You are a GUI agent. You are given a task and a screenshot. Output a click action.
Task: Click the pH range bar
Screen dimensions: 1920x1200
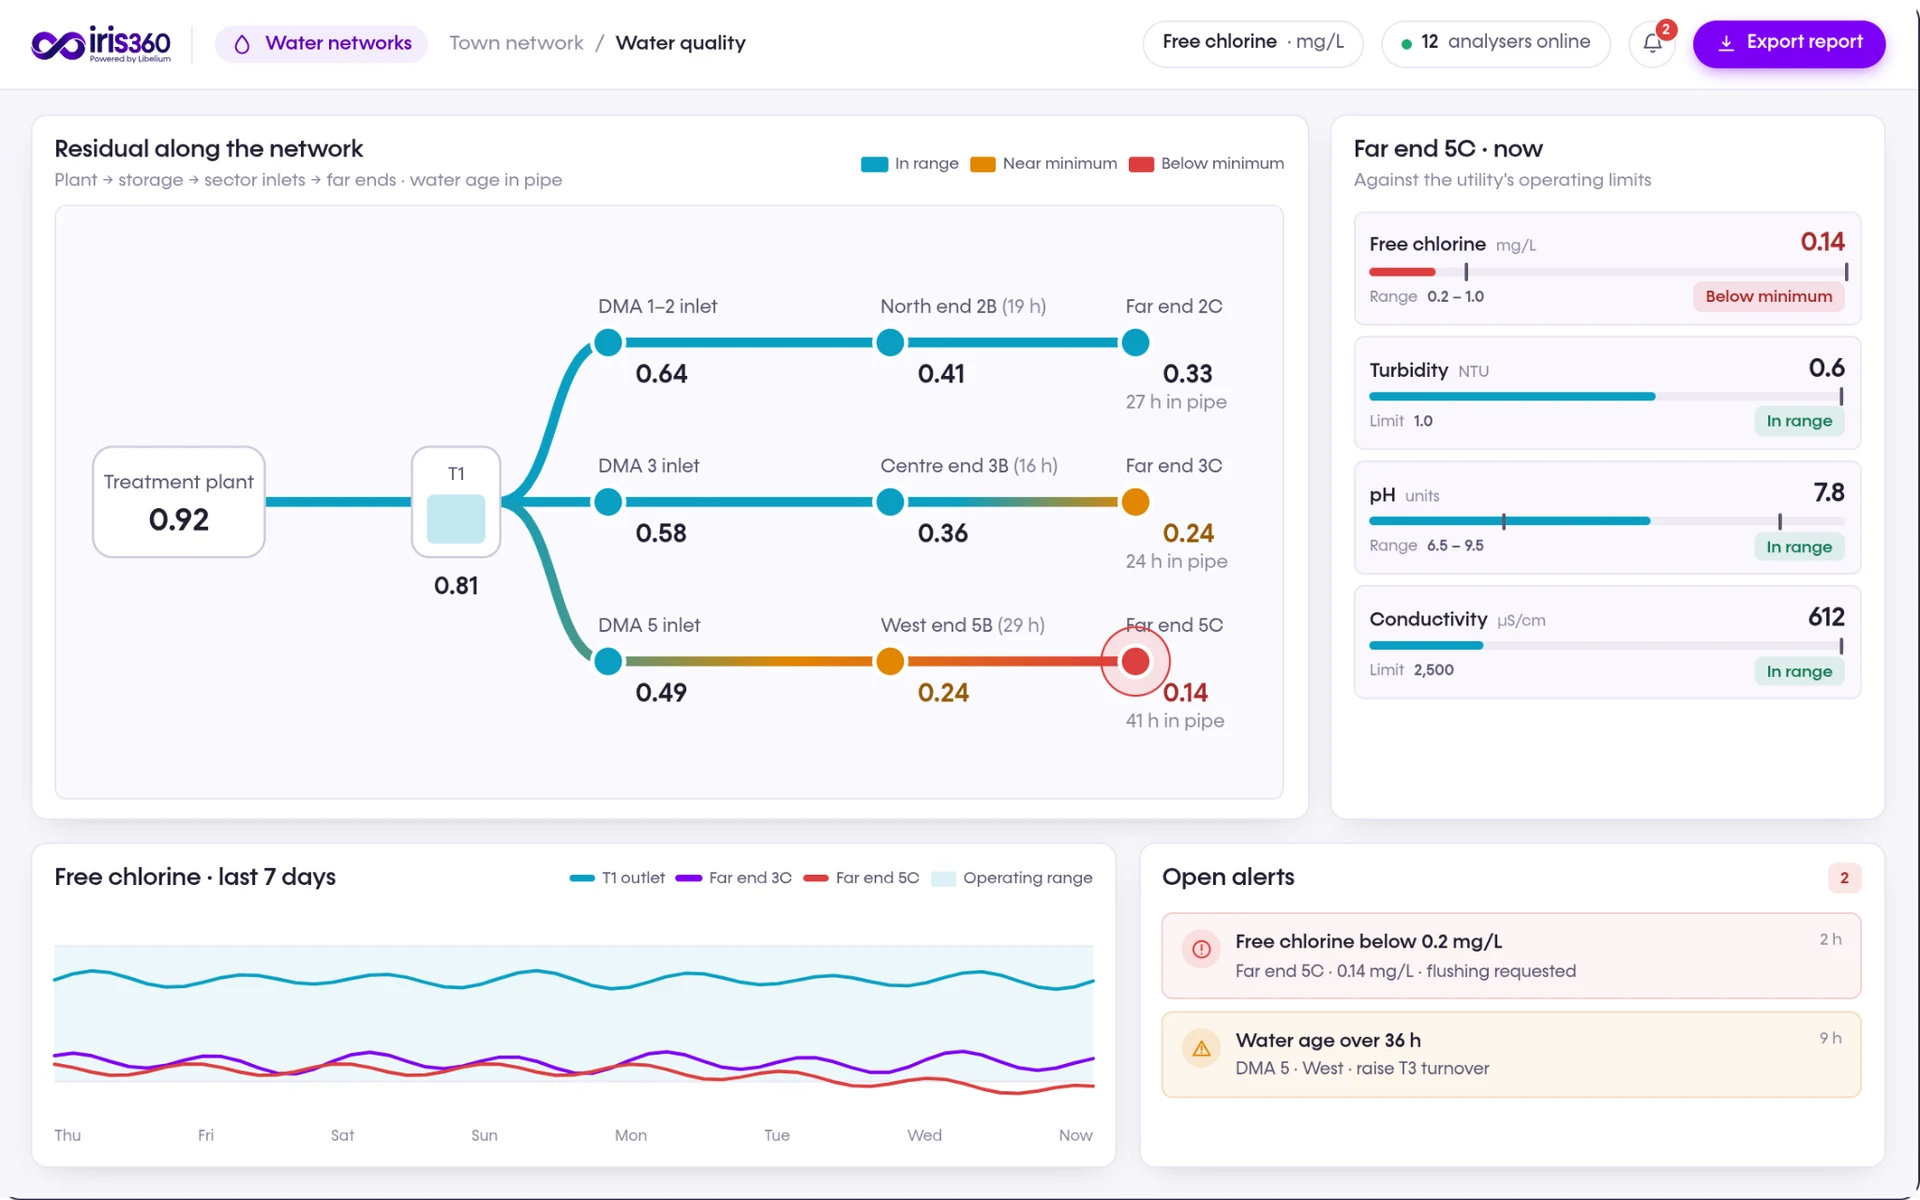pos(1607,521)
